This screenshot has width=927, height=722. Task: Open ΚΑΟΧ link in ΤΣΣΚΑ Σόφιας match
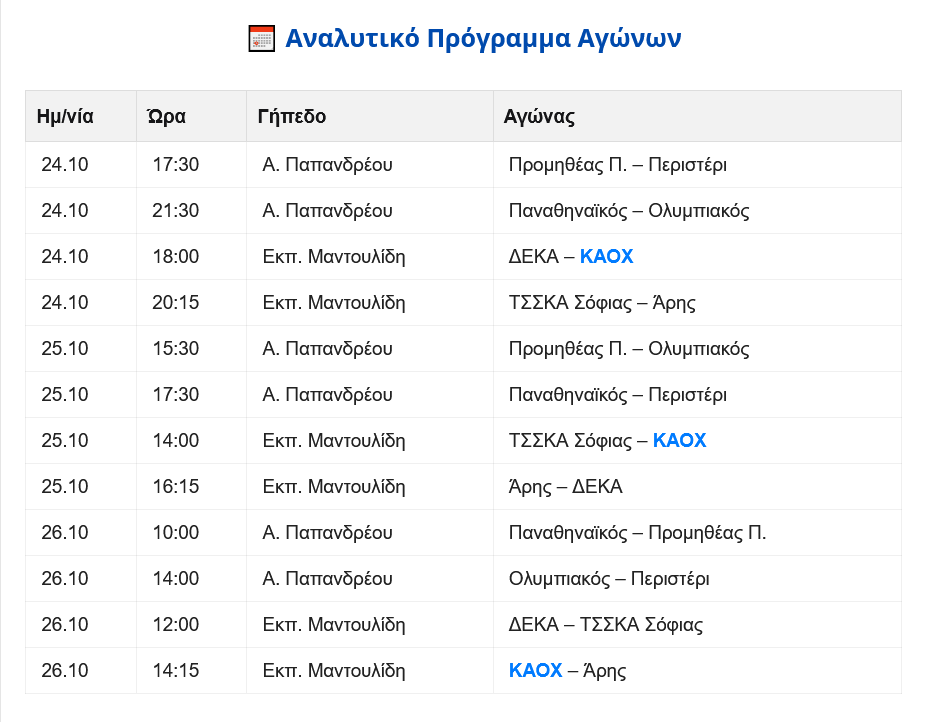pyautogui.click(x=679, y=441)
